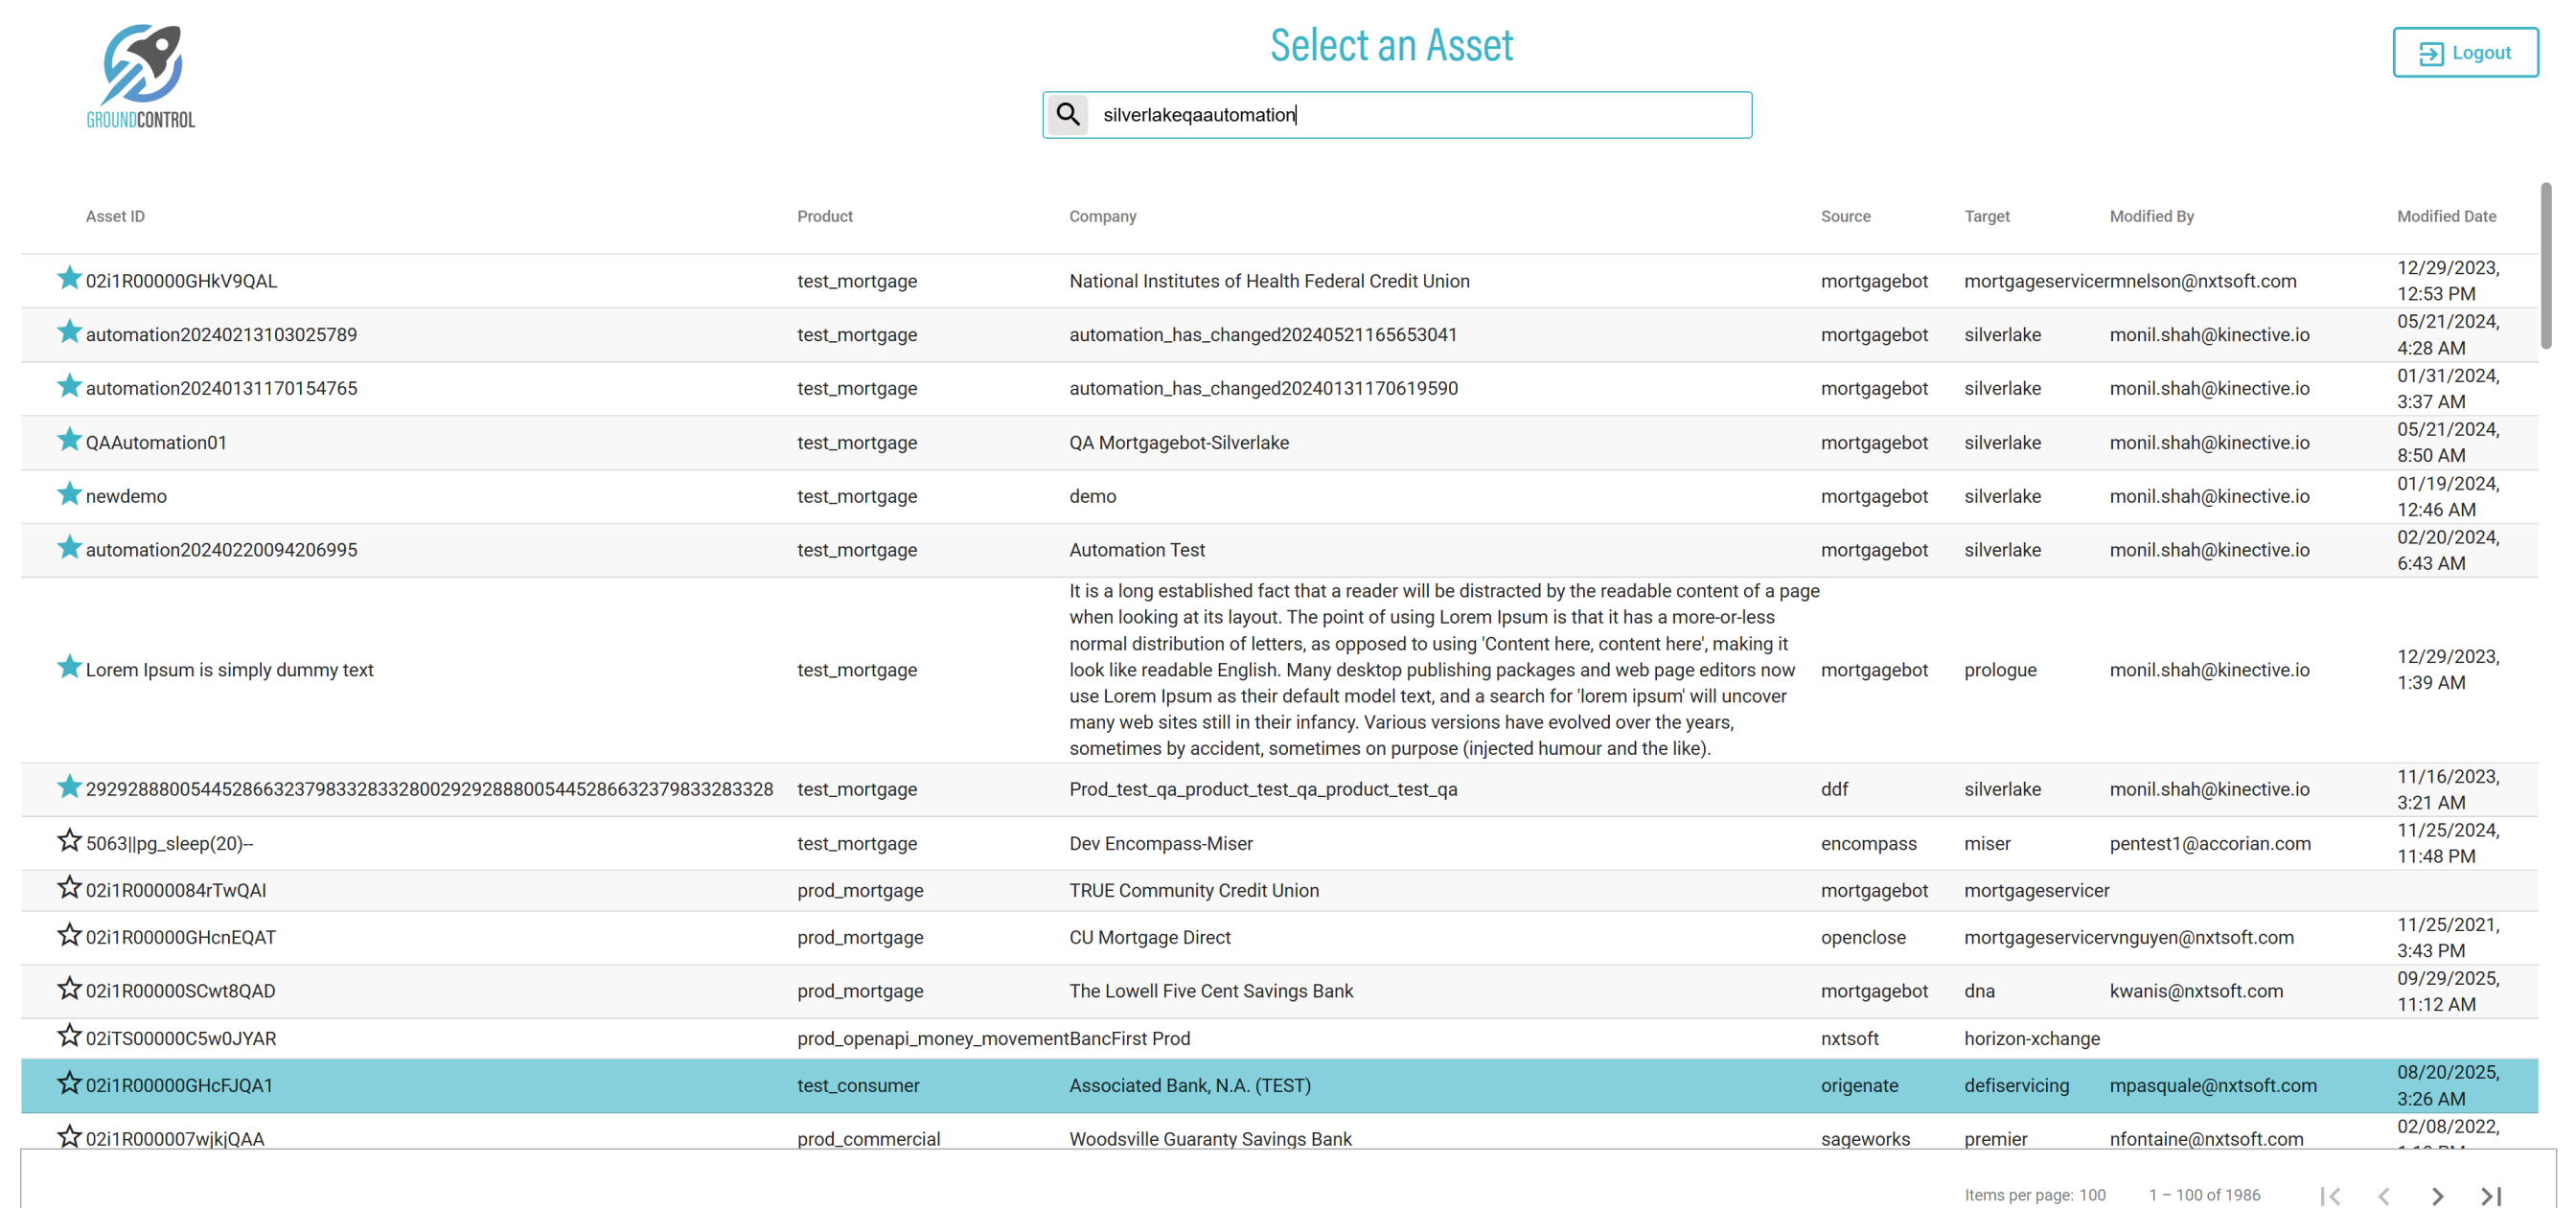This screenshot has width=2576, height=1208.
Task: Sort by Asset ID column header
Action: pos(115,216)
